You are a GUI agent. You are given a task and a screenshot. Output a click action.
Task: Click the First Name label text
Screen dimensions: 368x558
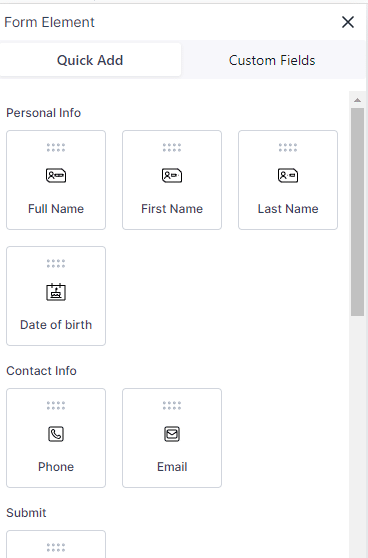(172, 209)
